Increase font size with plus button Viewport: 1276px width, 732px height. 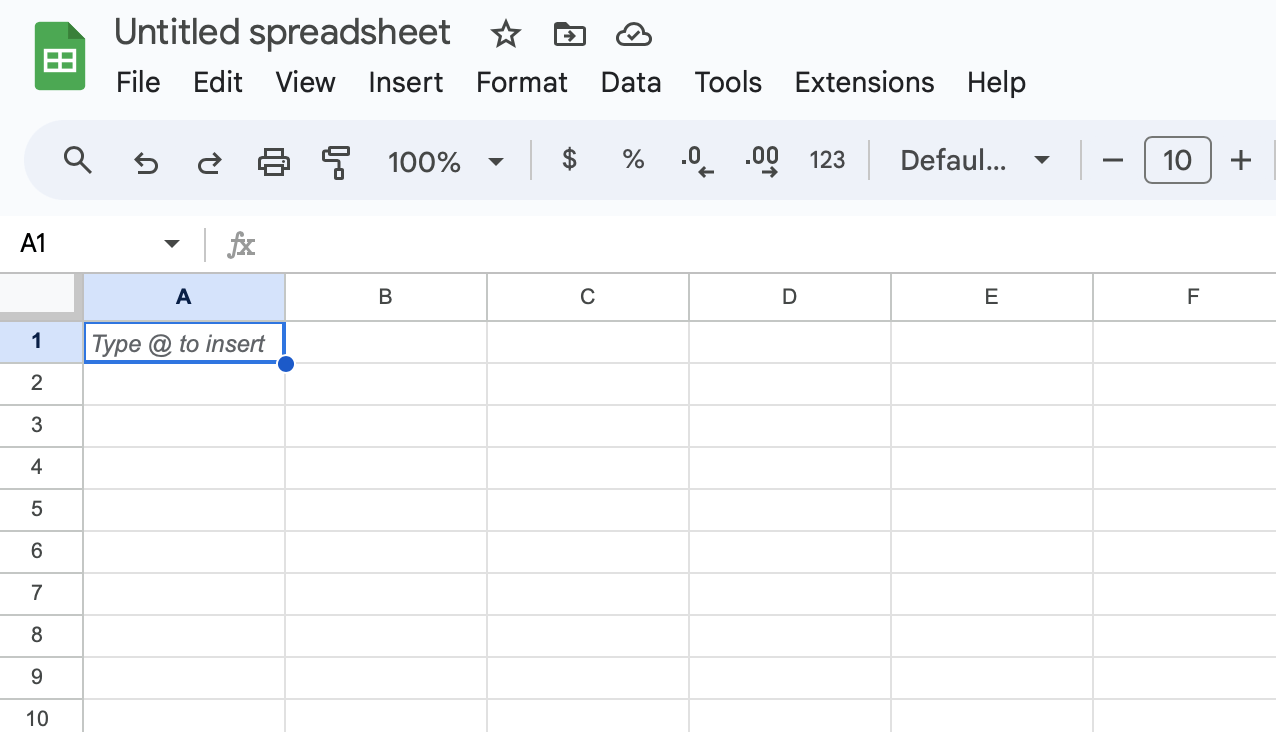(1240, 160)
